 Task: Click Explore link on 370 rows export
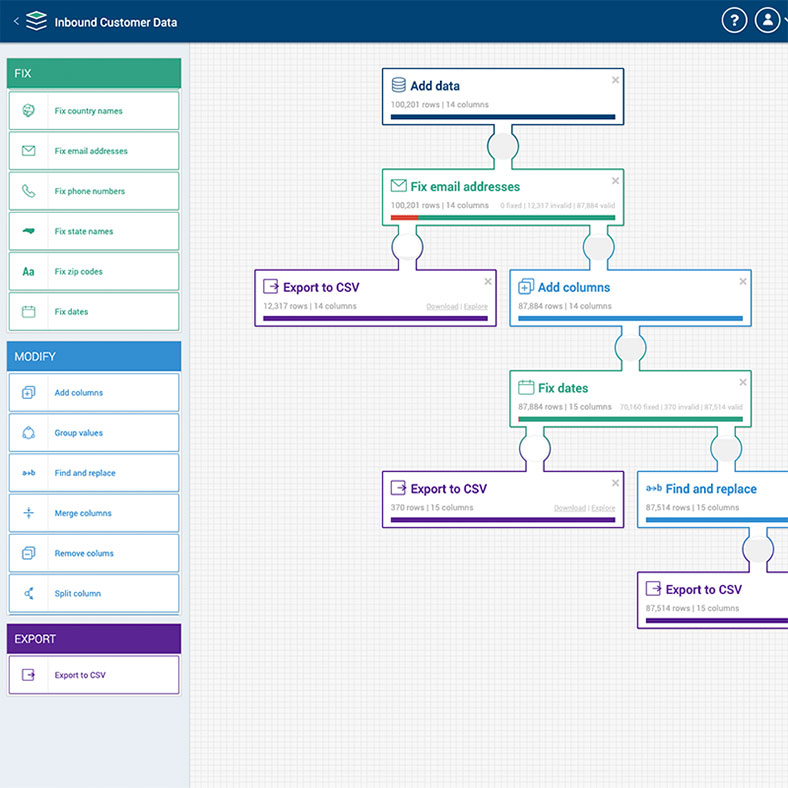(x=603, y=508)
